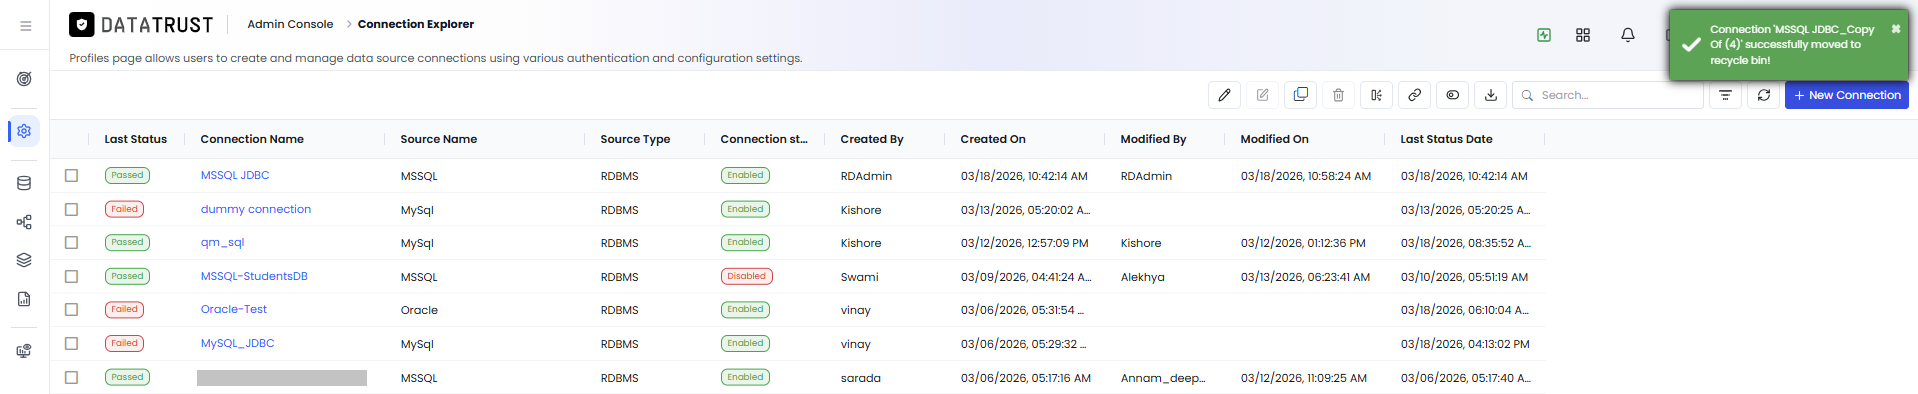This screenshot has height=394, width=1918.
Task: Open the notifications bell
Action: (x=1628, y=35)
